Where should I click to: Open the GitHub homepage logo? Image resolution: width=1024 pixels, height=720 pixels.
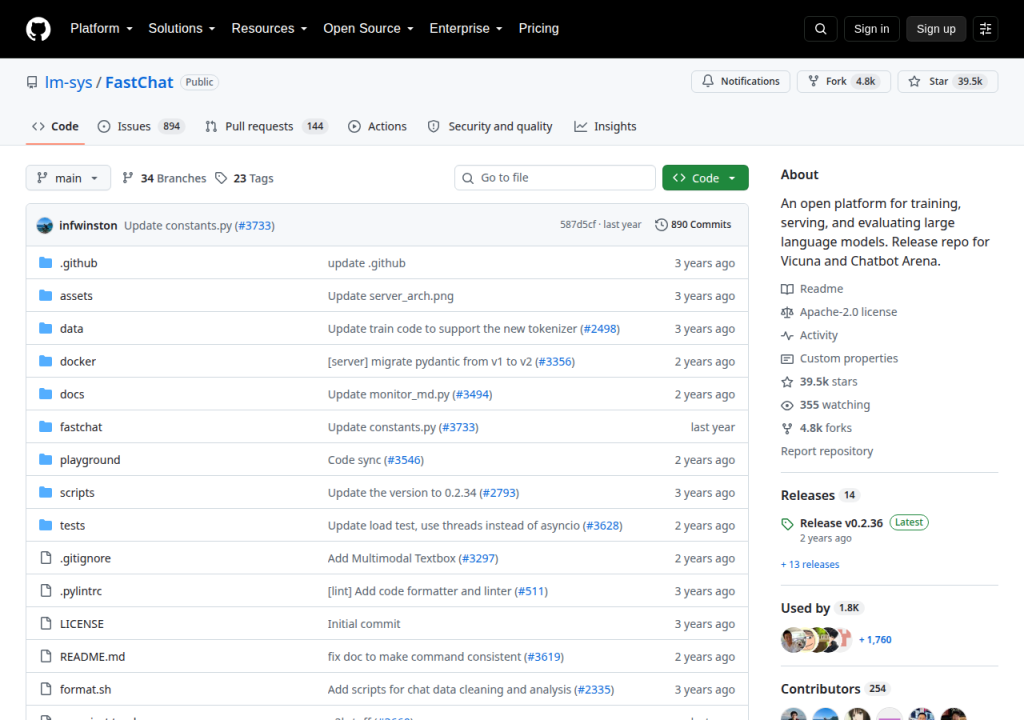[x=38, y=29]
